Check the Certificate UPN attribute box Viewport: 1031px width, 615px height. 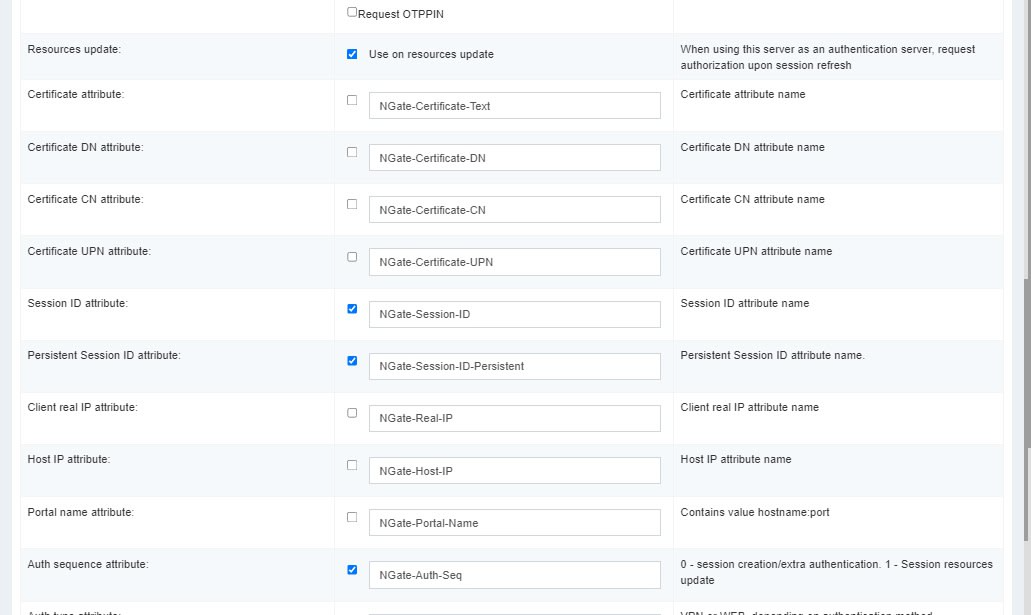pyautogui.click(x=352, y=257)
